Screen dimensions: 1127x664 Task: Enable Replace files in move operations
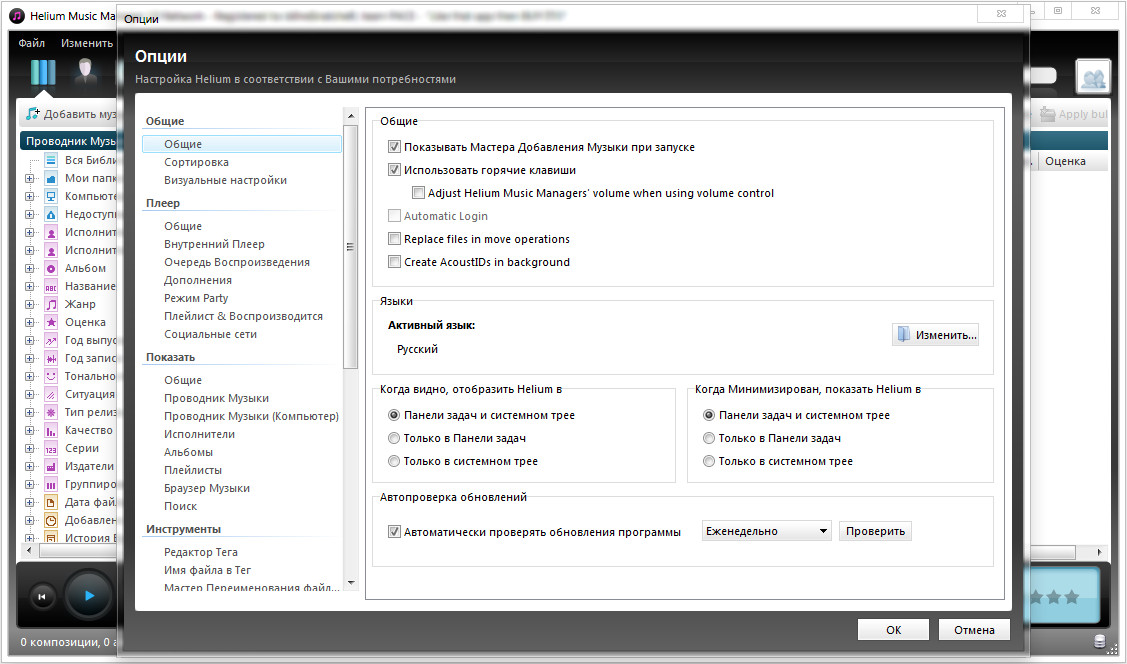click(394, 239)
